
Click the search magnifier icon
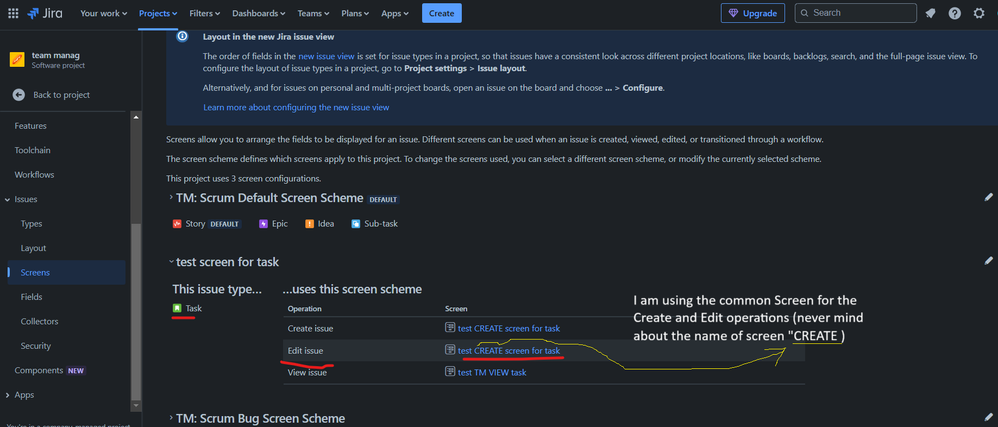(805, 13)
